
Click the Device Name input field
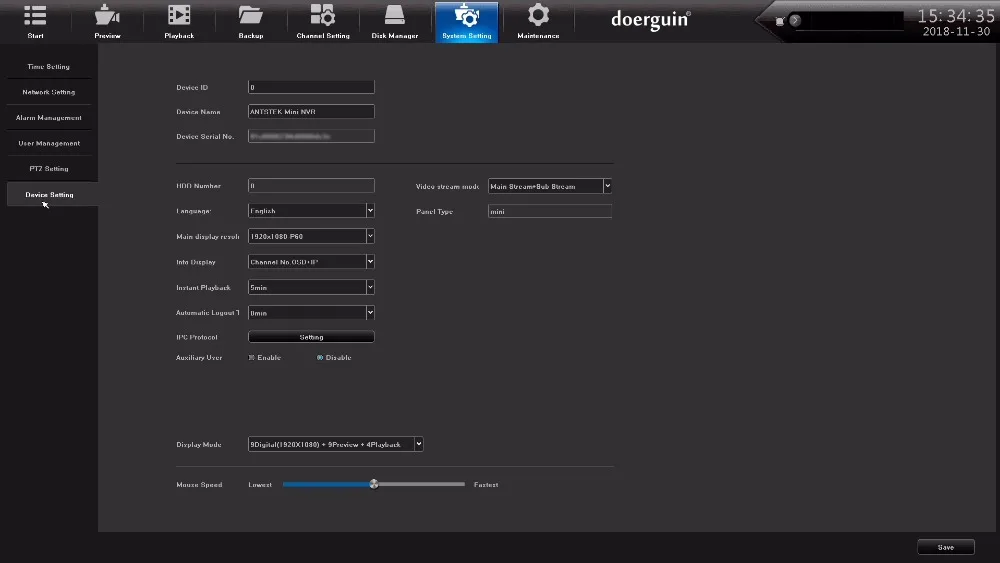point(311,112)
